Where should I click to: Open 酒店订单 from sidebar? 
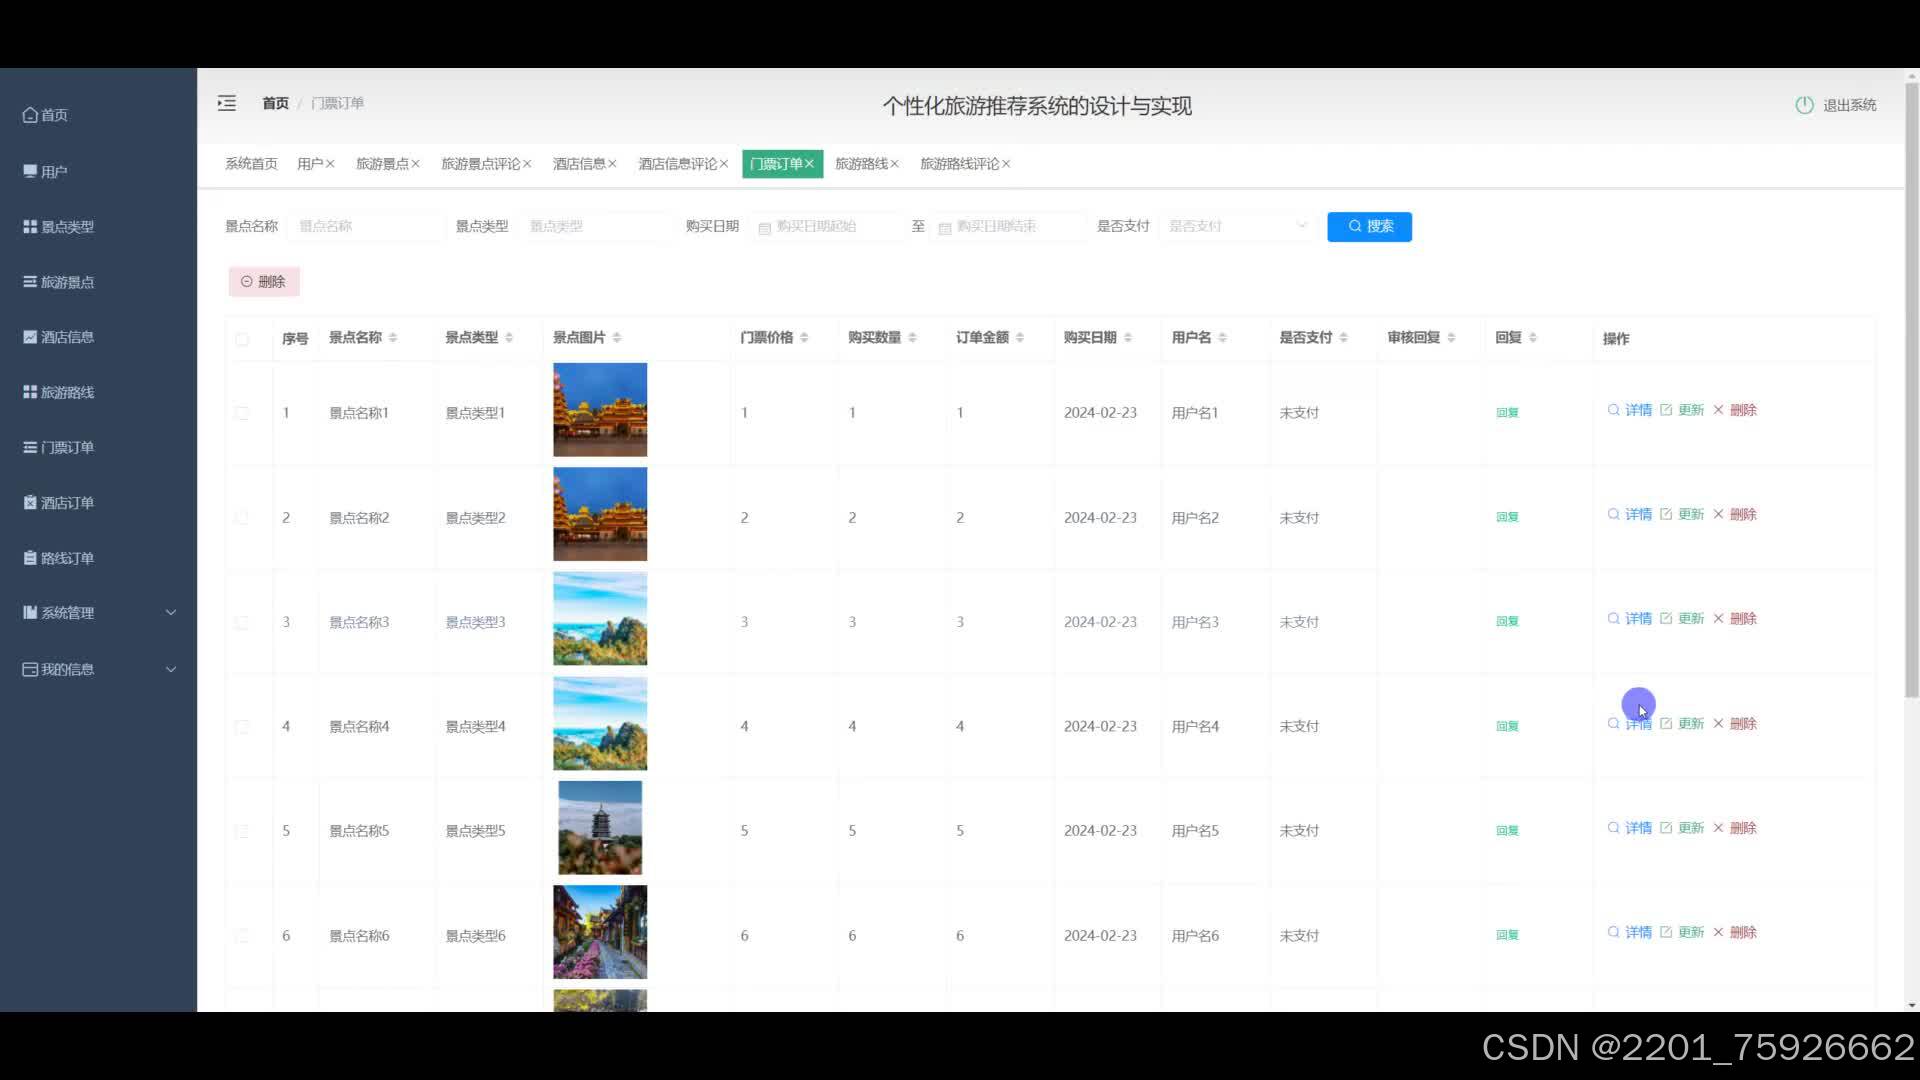coord(66,503)
